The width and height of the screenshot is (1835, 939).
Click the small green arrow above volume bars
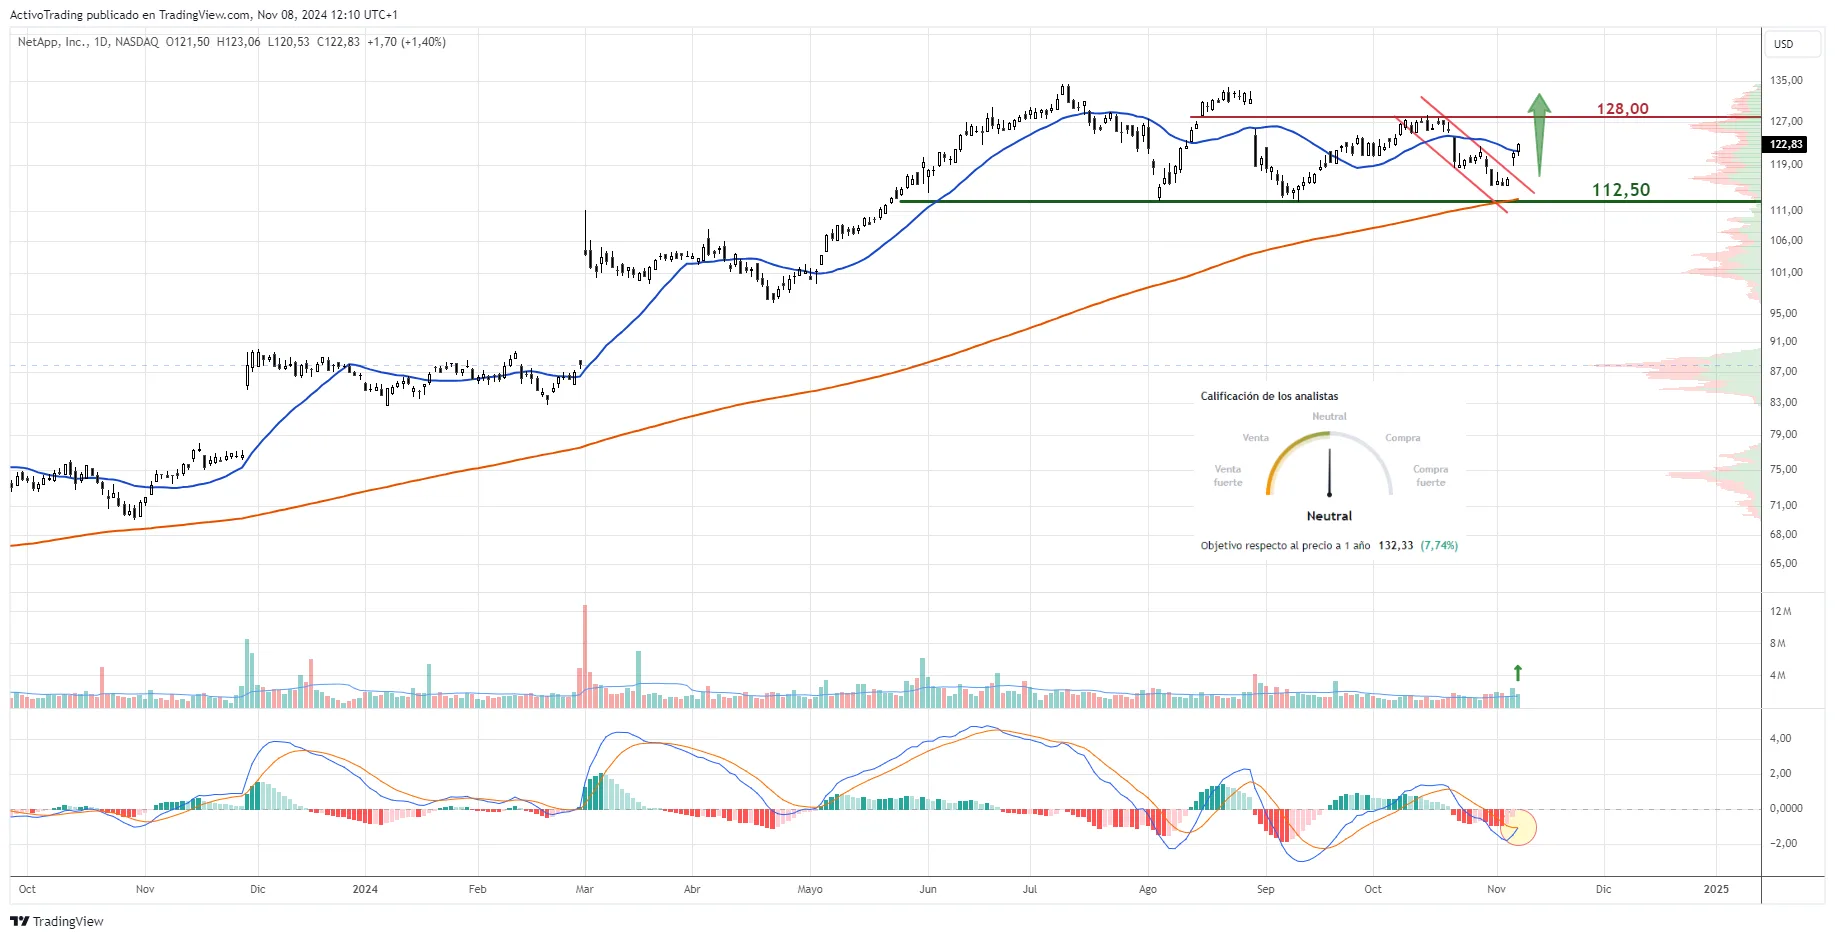pyautogui.click(x=1517, y=673)
